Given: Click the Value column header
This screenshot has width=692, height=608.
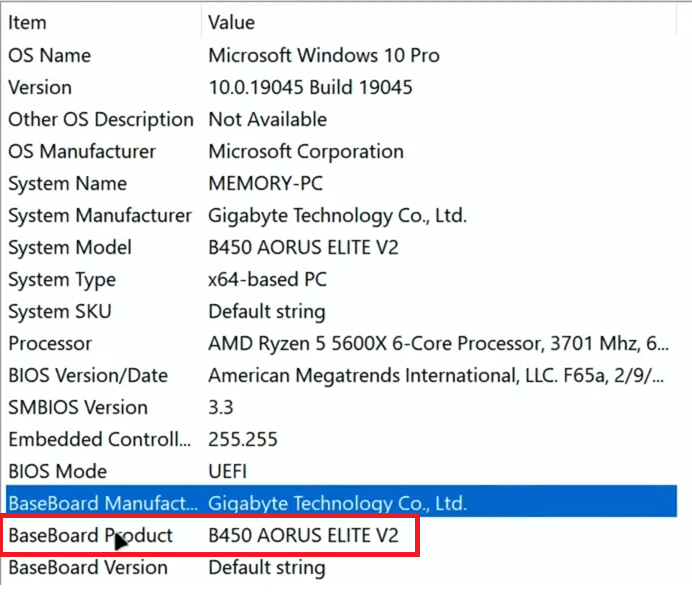Looking at the screenshot, I should (231, 22).
